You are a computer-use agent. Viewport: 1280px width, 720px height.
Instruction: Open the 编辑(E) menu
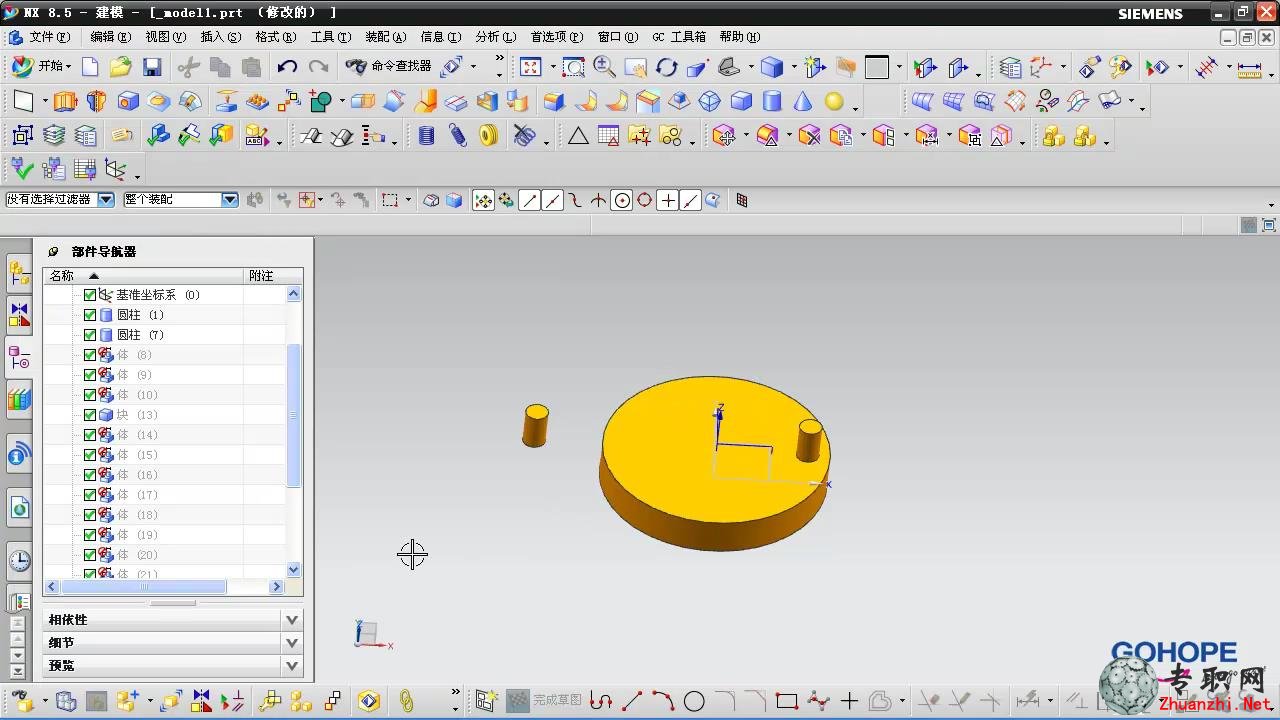[x=111, y=37]
